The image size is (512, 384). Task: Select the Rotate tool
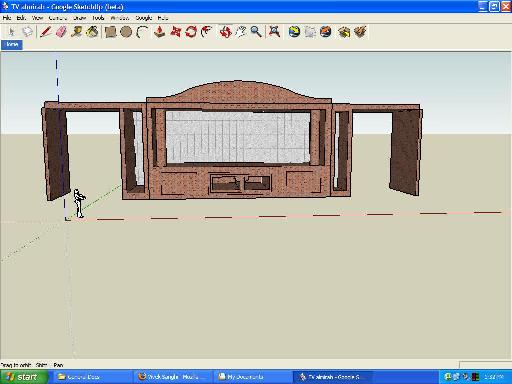pos(191,32)
